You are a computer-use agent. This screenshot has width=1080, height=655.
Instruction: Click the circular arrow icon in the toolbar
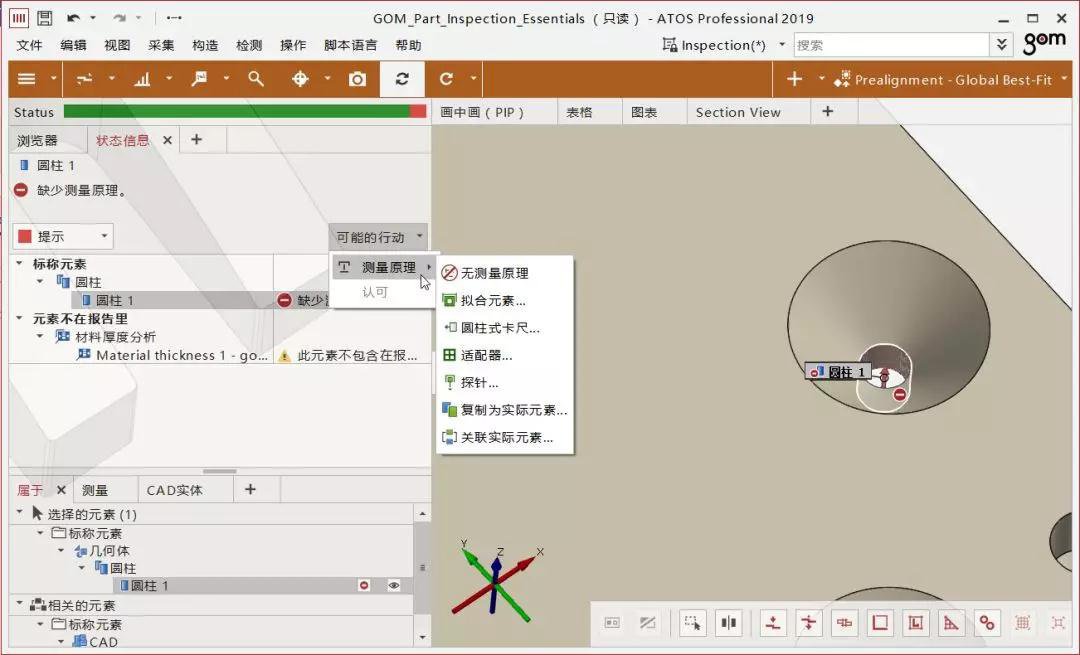click(446, 79)
